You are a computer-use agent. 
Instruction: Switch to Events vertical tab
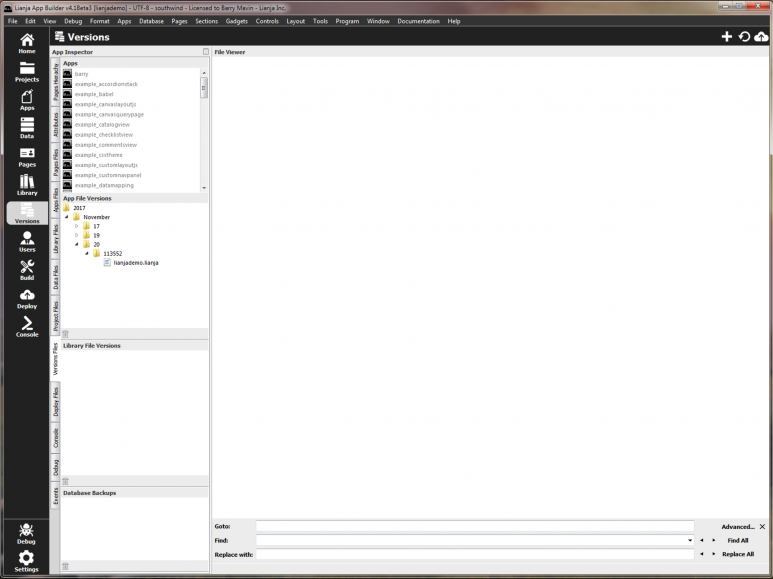[56, 497]
